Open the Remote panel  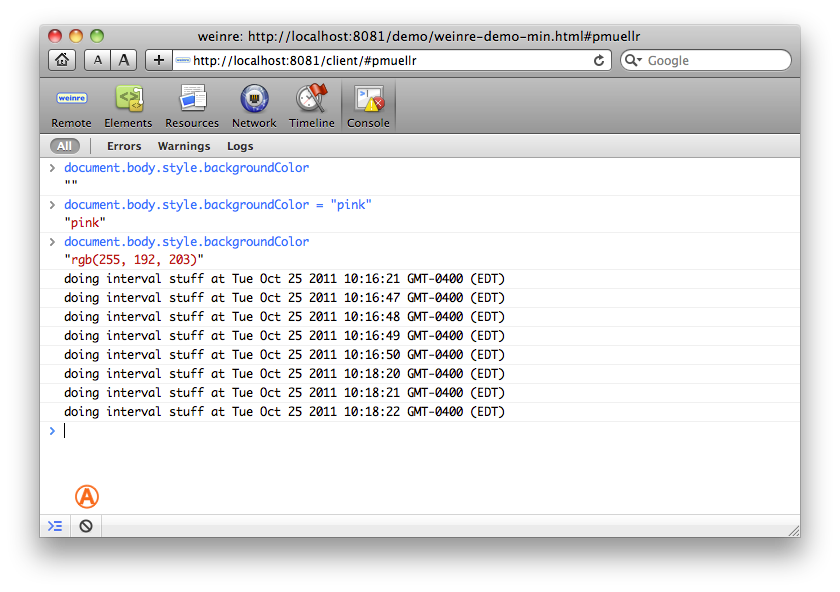(71, 107)
